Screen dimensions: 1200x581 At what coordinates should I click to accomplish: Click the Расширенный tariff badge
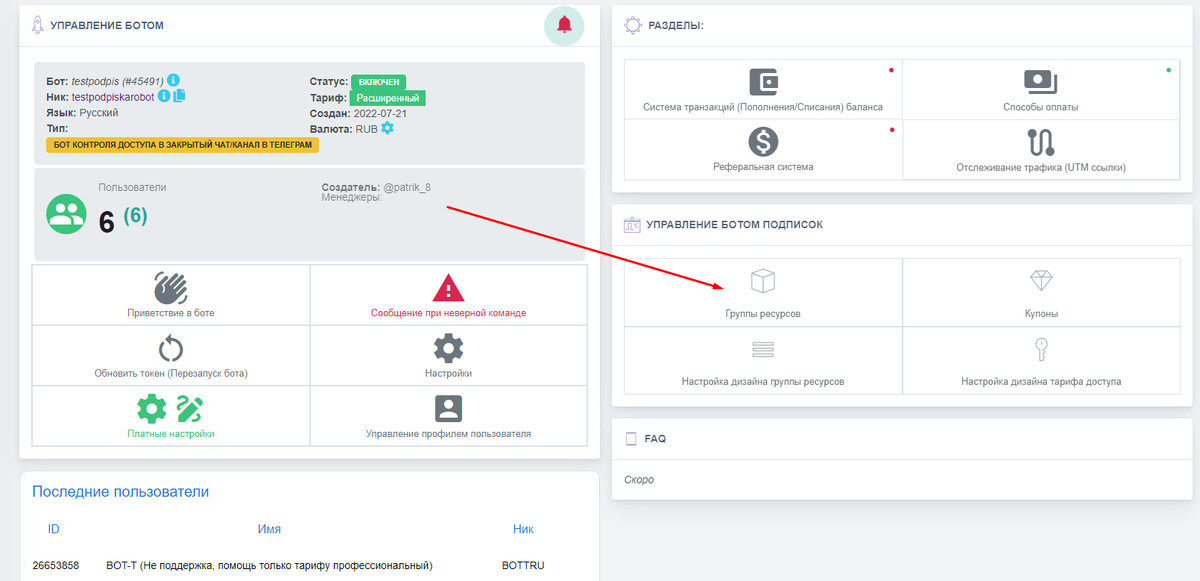[389, 98]
